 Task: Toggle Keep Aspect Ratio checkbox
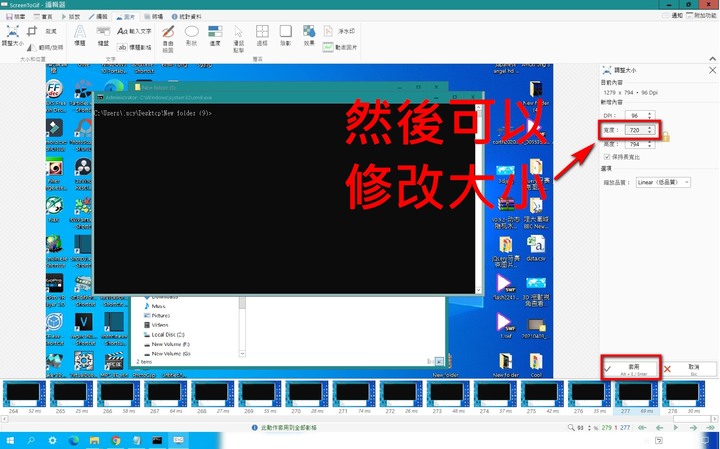pyautogui.click(x=607, y=157)
